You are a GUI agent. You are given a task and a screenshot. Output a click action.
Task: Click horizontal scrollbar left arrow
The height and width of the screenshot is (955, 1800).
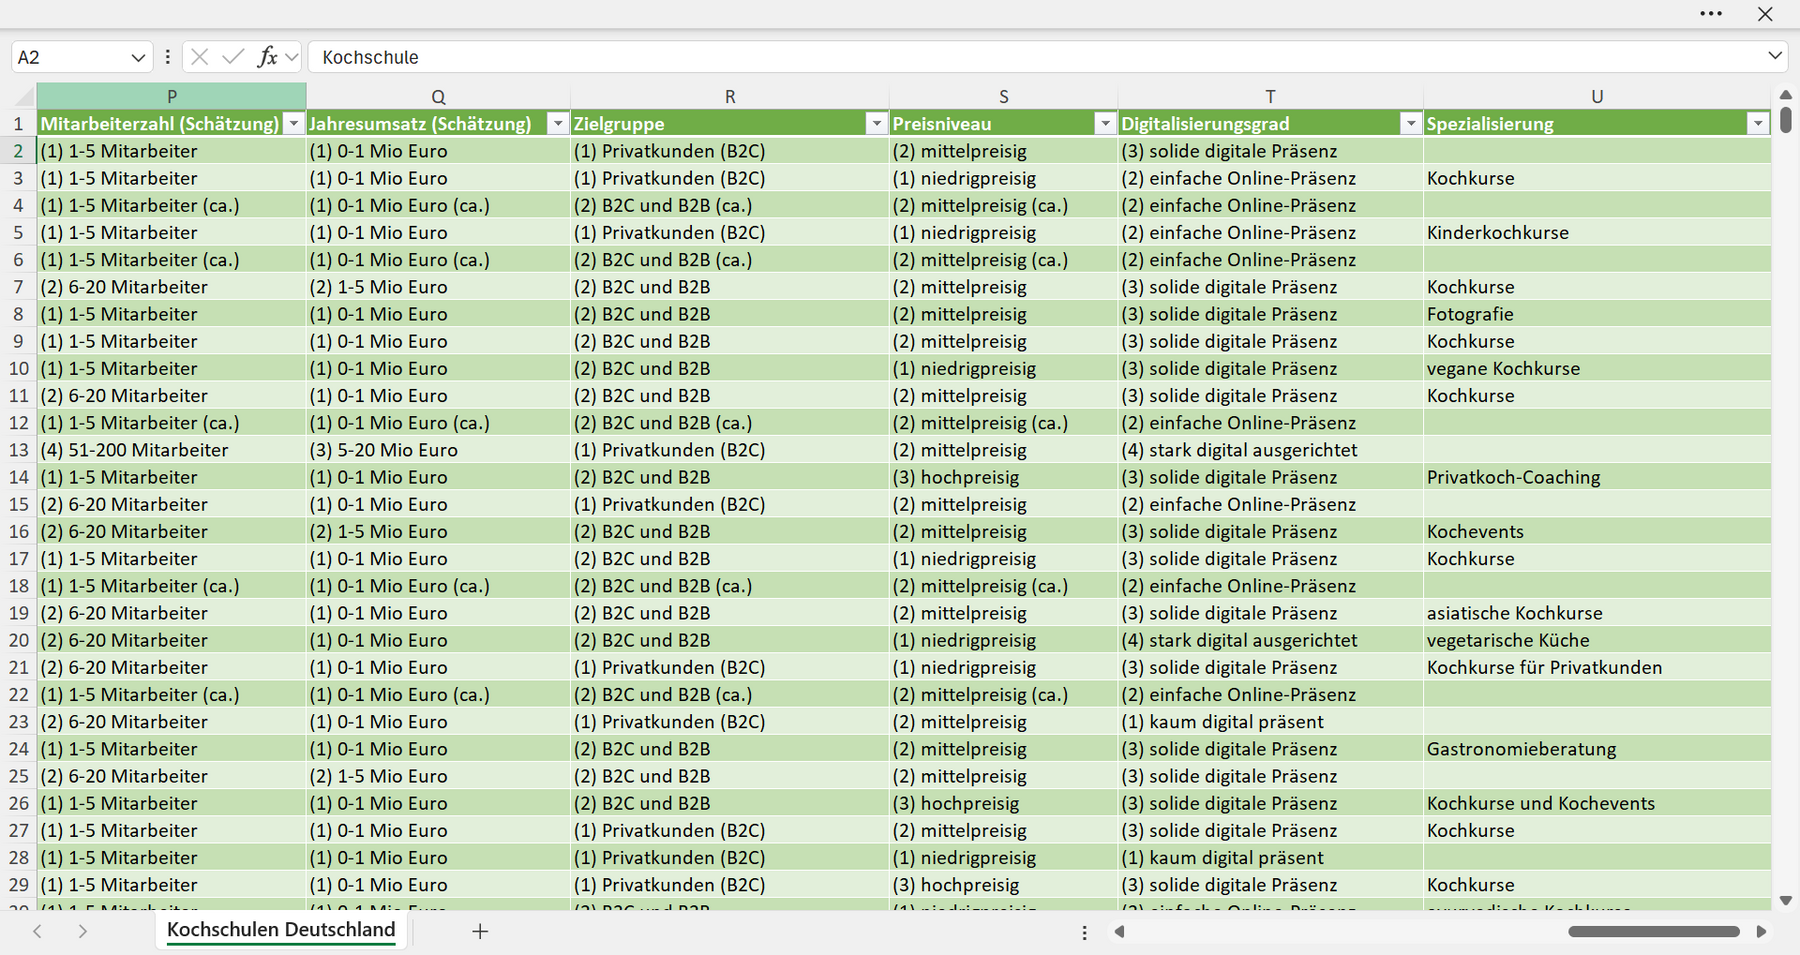[x=1120, y=931]
